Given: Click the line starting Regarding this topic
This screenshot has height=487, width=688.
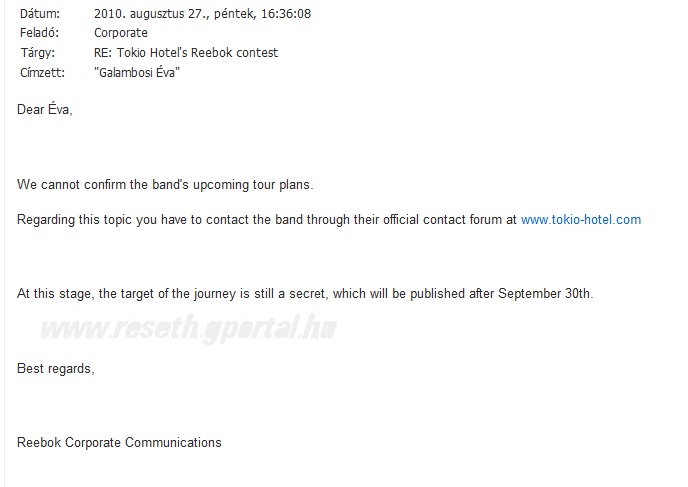Looking at the screenshot, I should (329, 220).
